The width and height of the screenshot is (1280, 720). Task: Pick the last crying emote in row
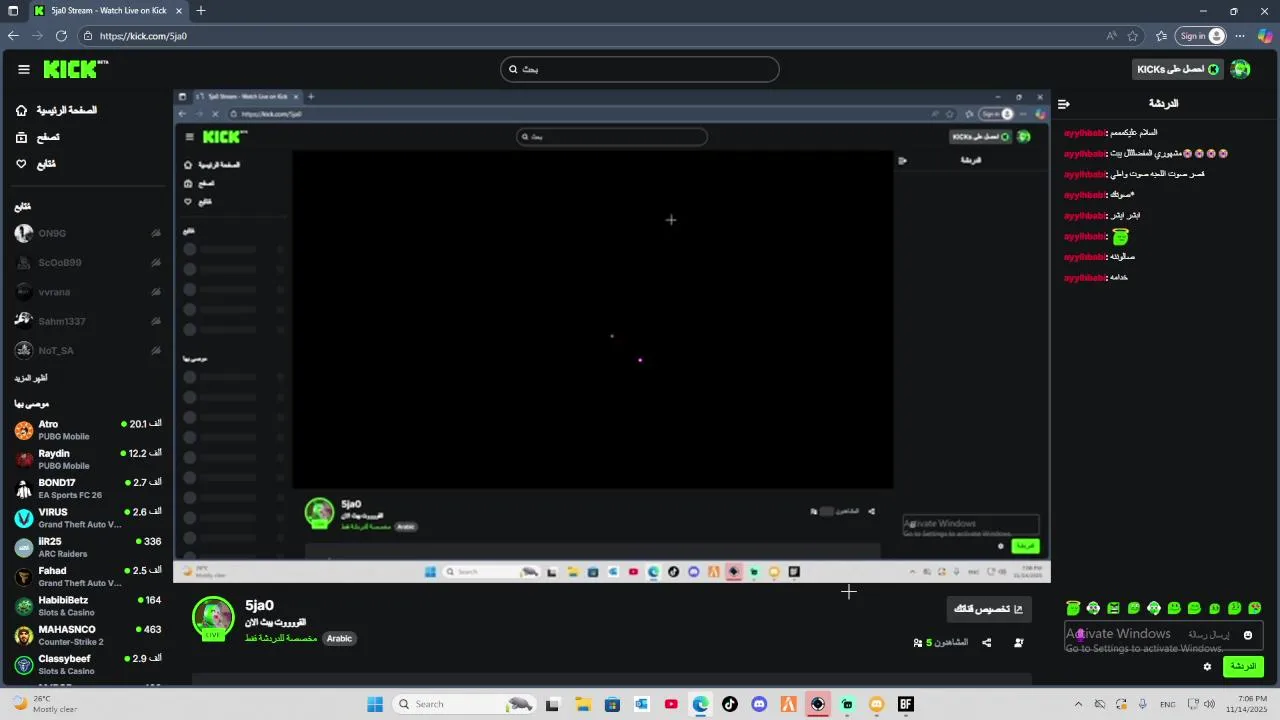(1254, 608)
